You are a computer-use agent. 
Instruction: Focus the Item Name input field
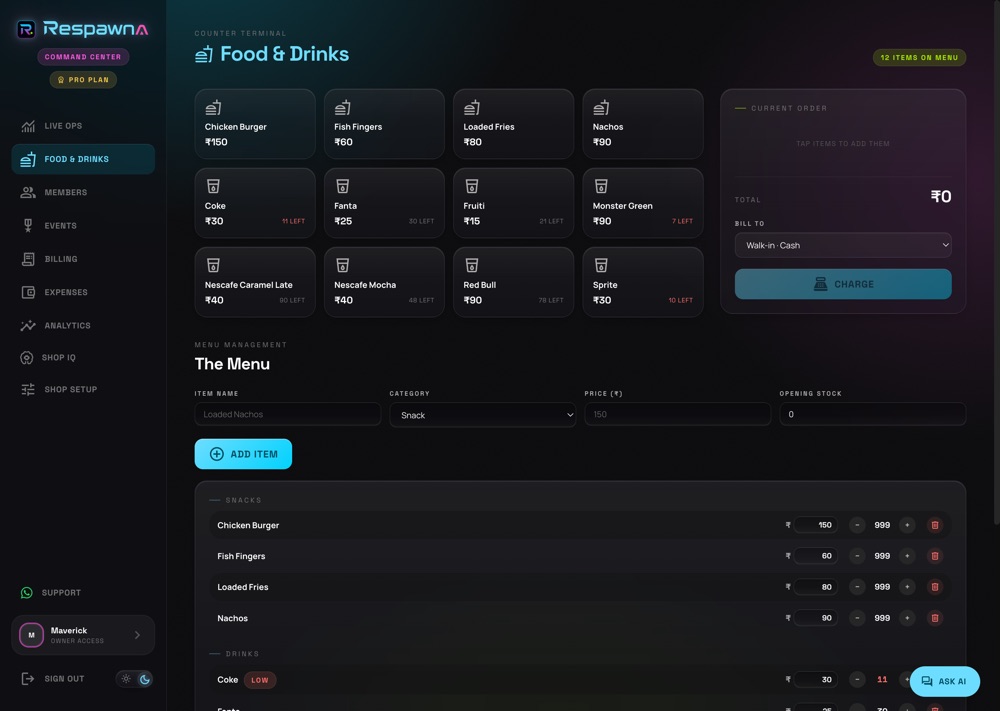288,414
